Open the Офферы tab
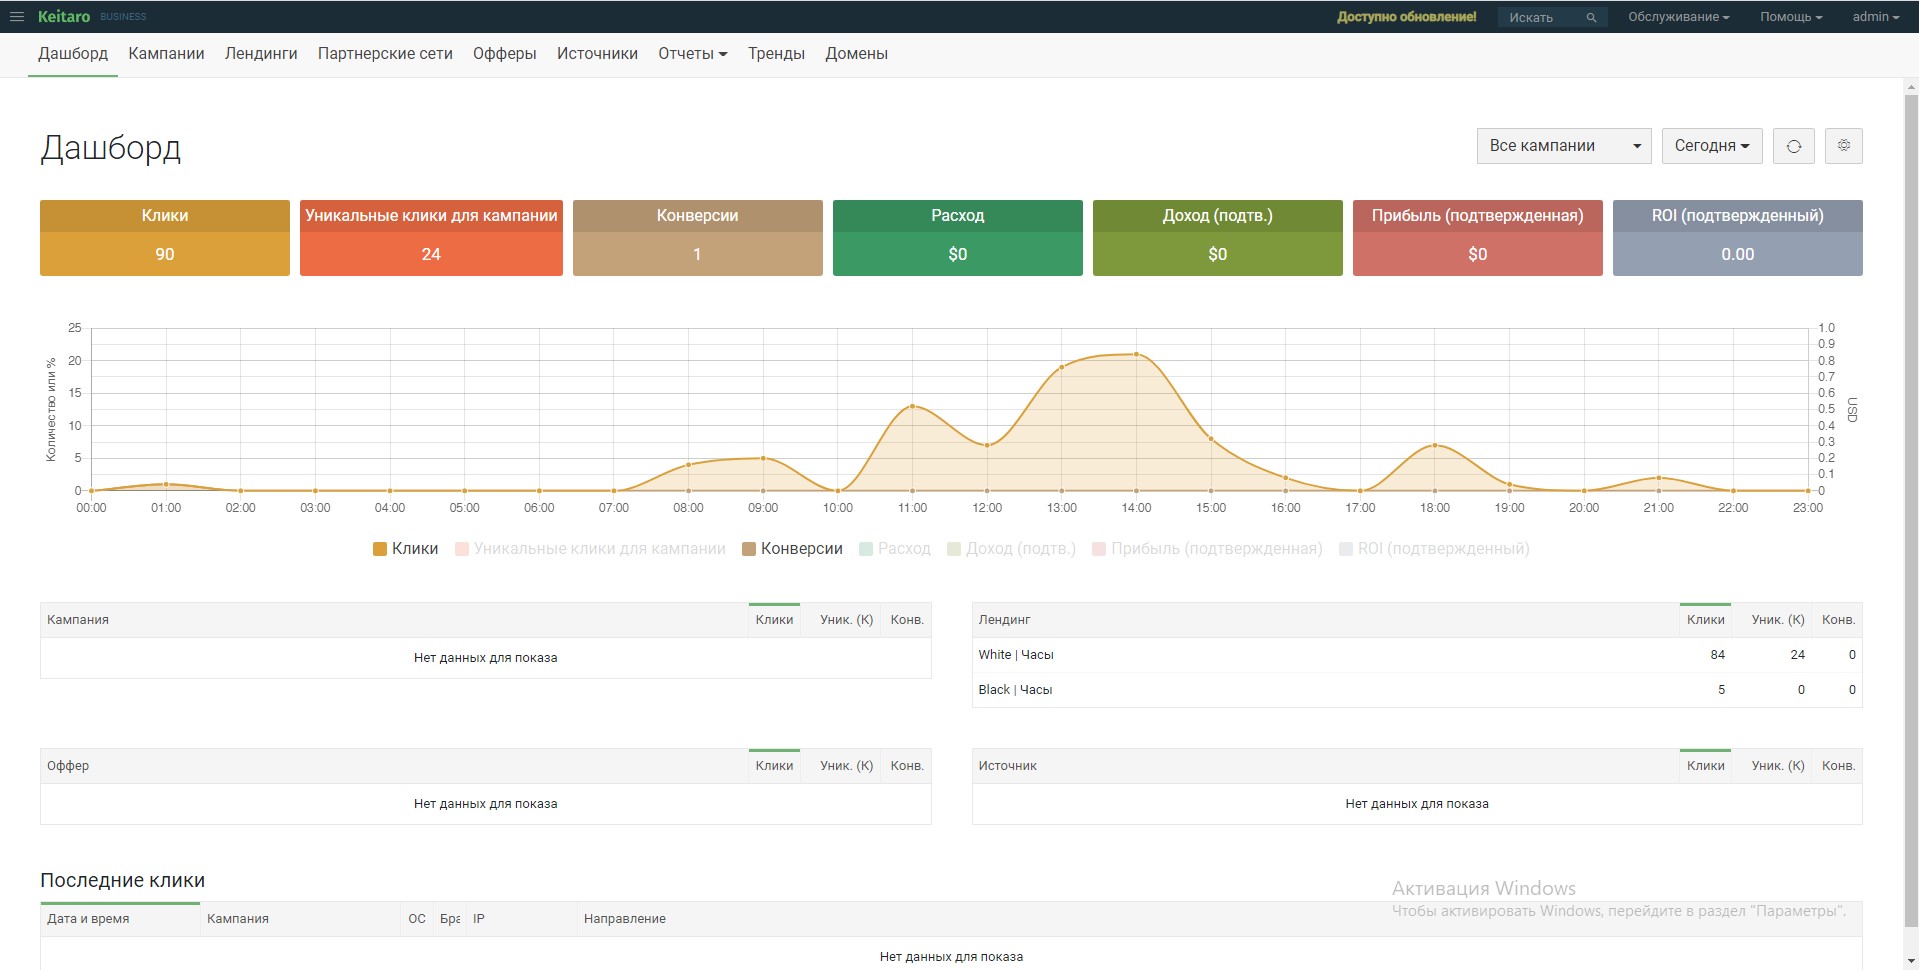Viewport: 1919px width, 970px height. pos(505,54)
